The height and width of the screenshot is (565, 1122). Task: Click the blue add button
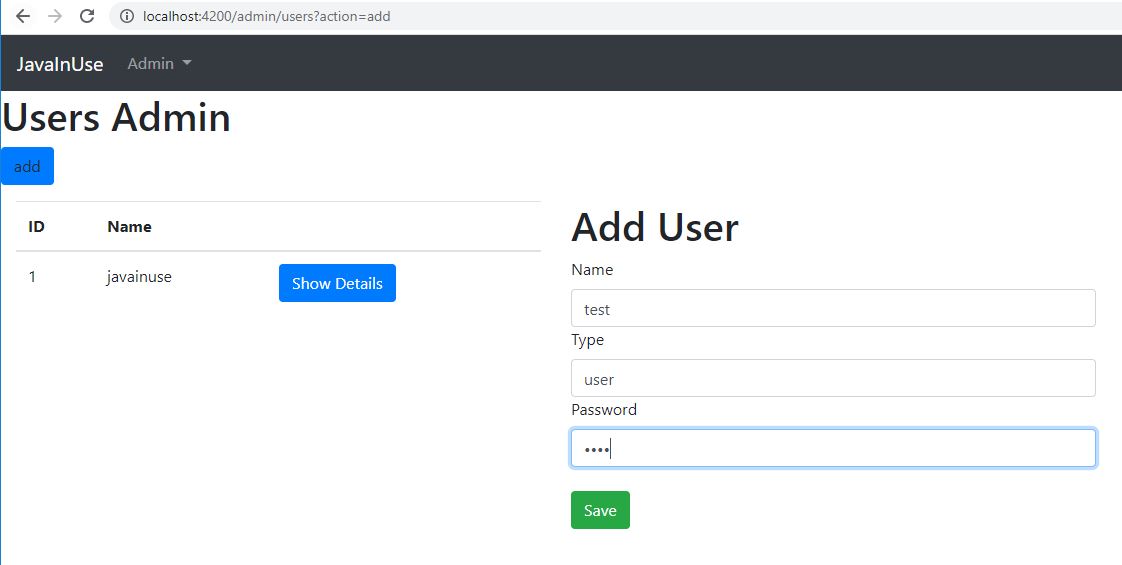pyautogui.click(x=27, y=166)
